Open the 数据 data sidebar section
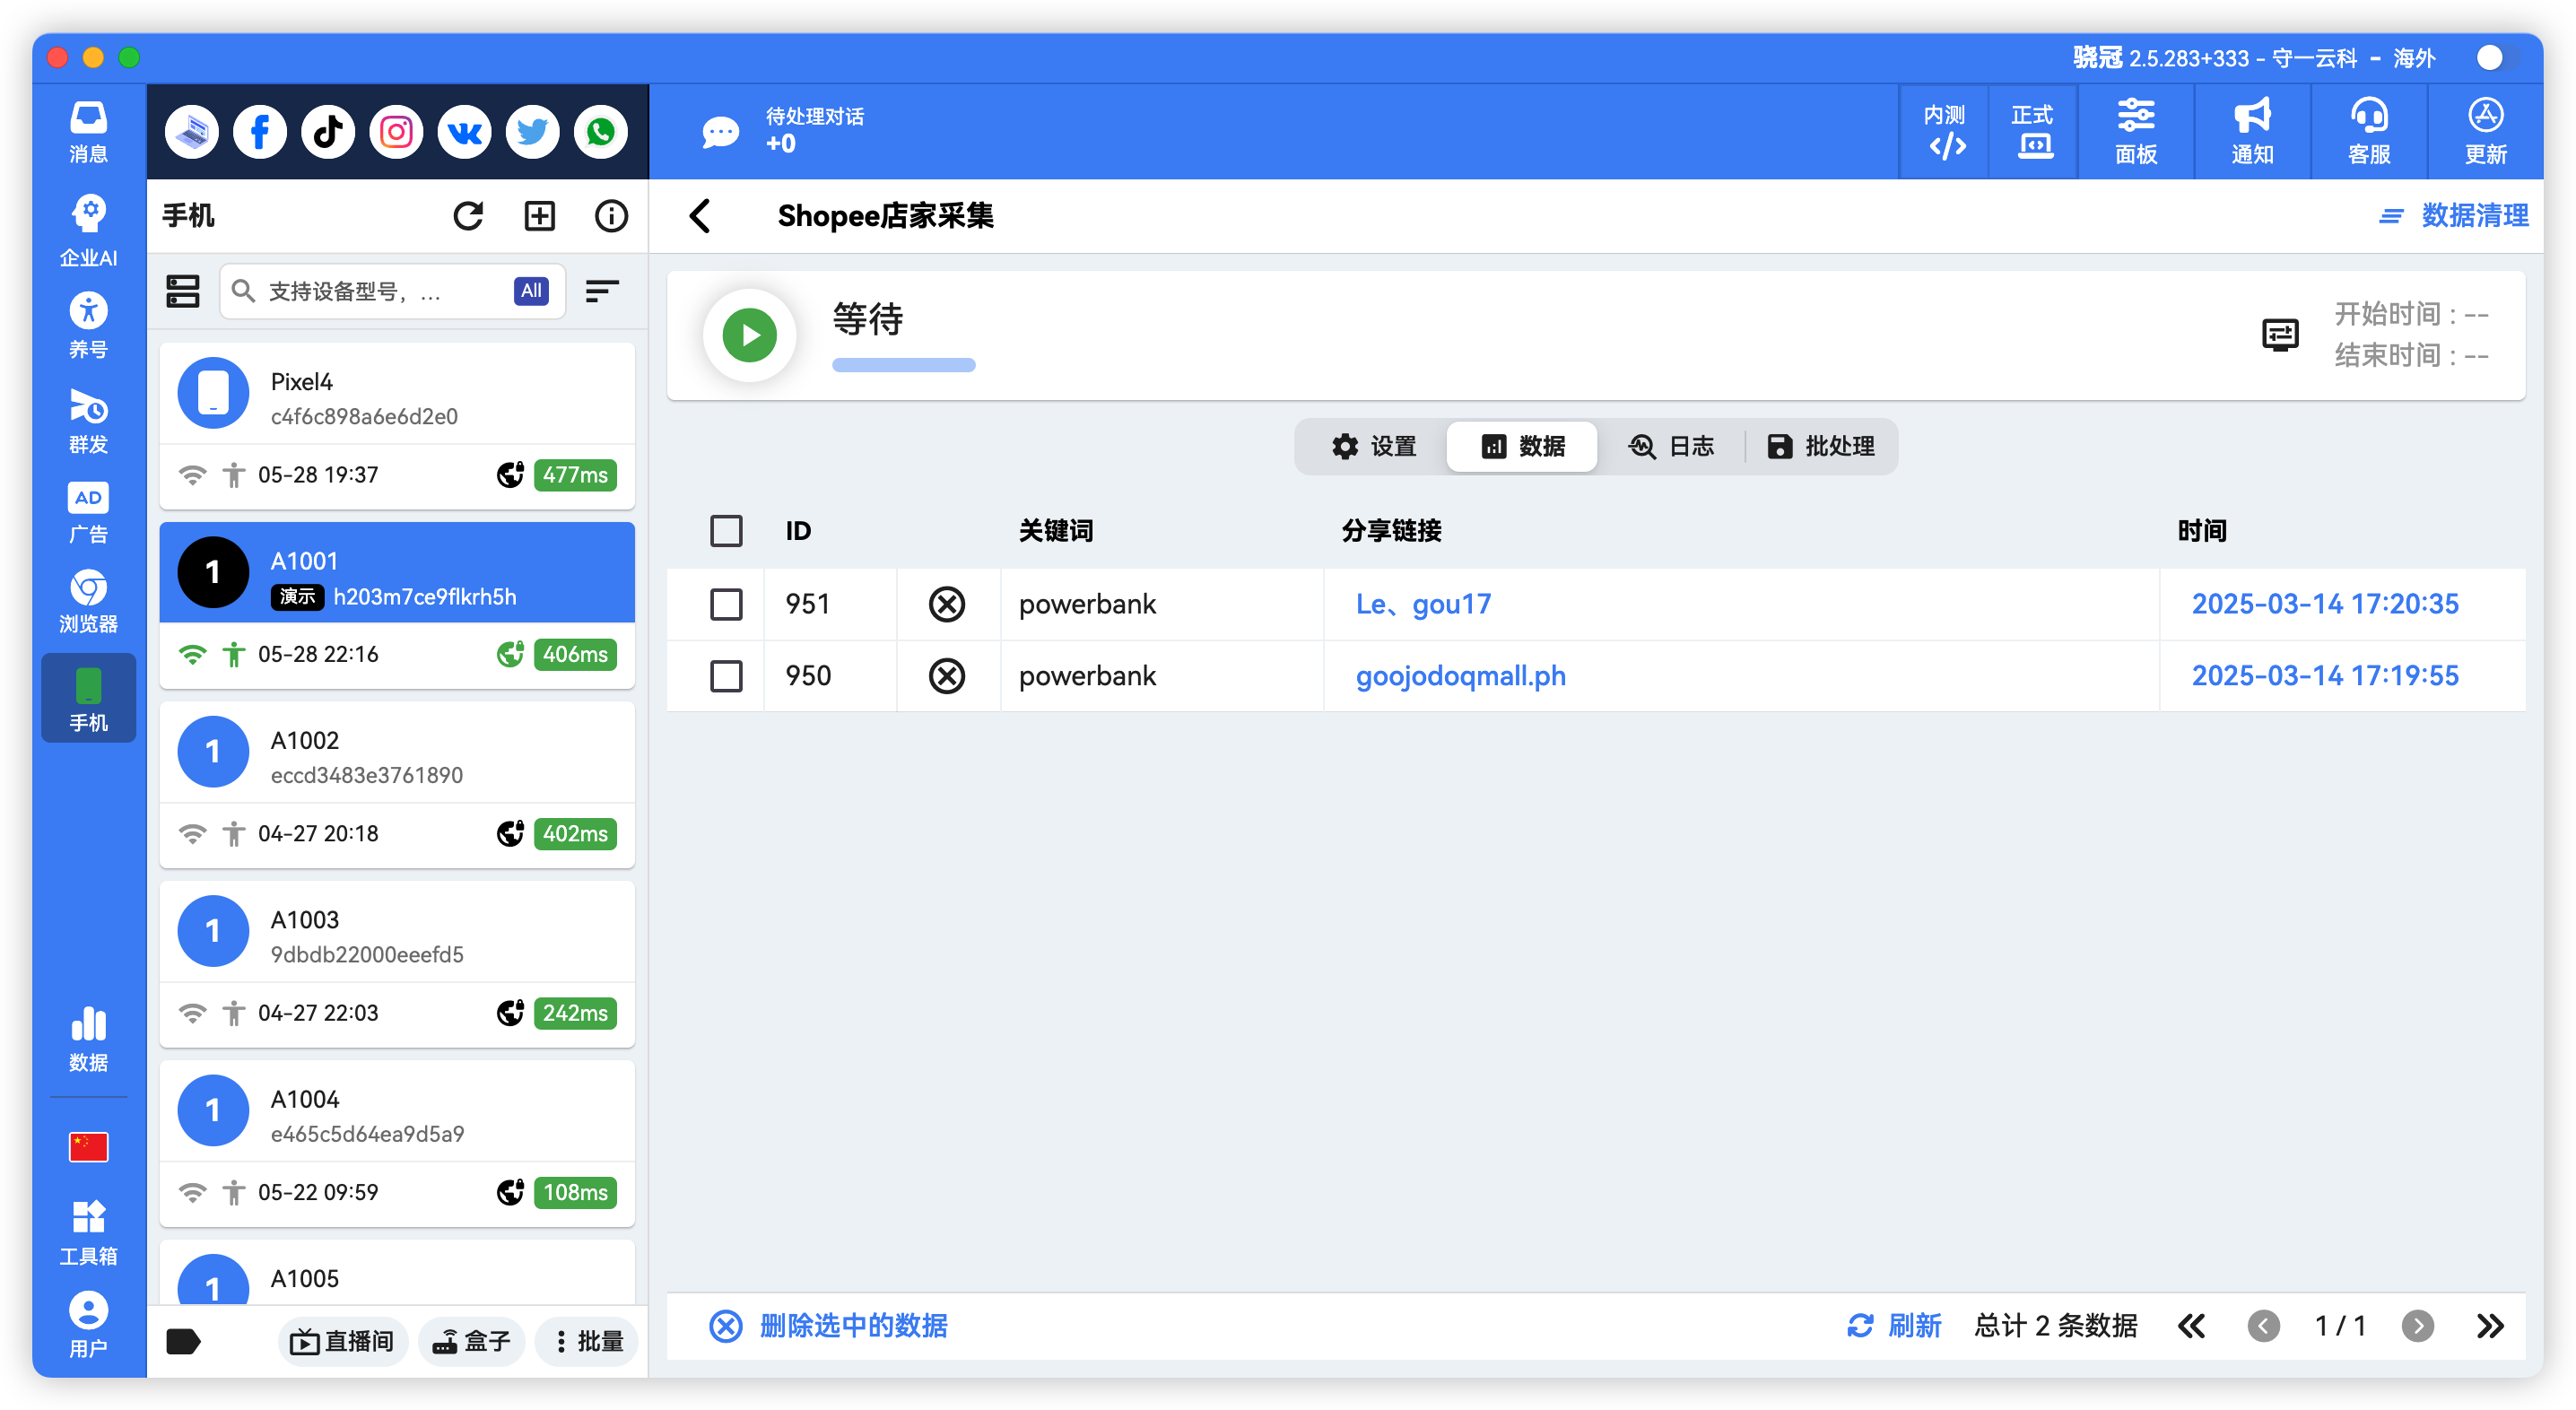This screenshot has width=2576, height=1410. click(88, 1040)
